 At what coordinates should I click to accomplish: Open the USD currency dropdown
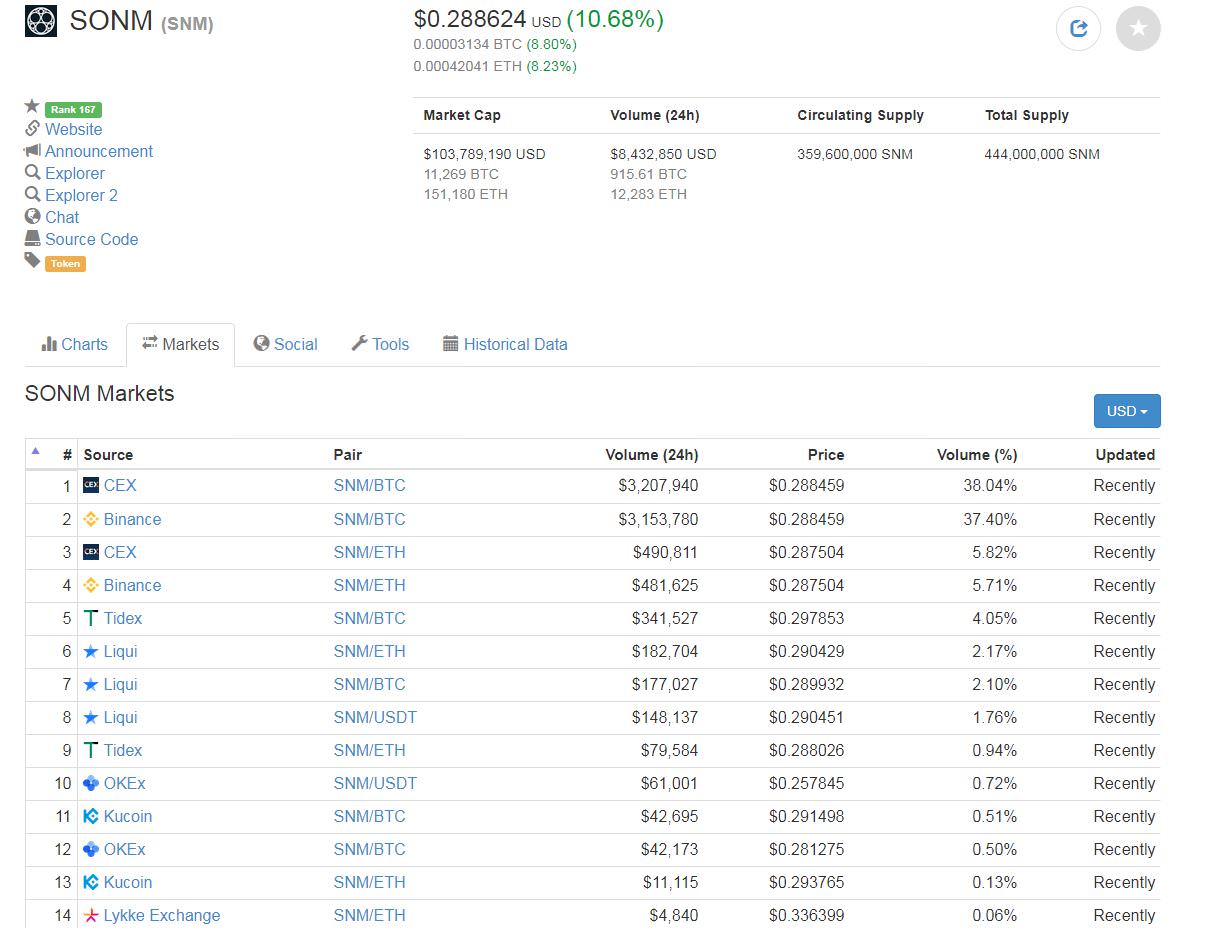click(1127, 411)
